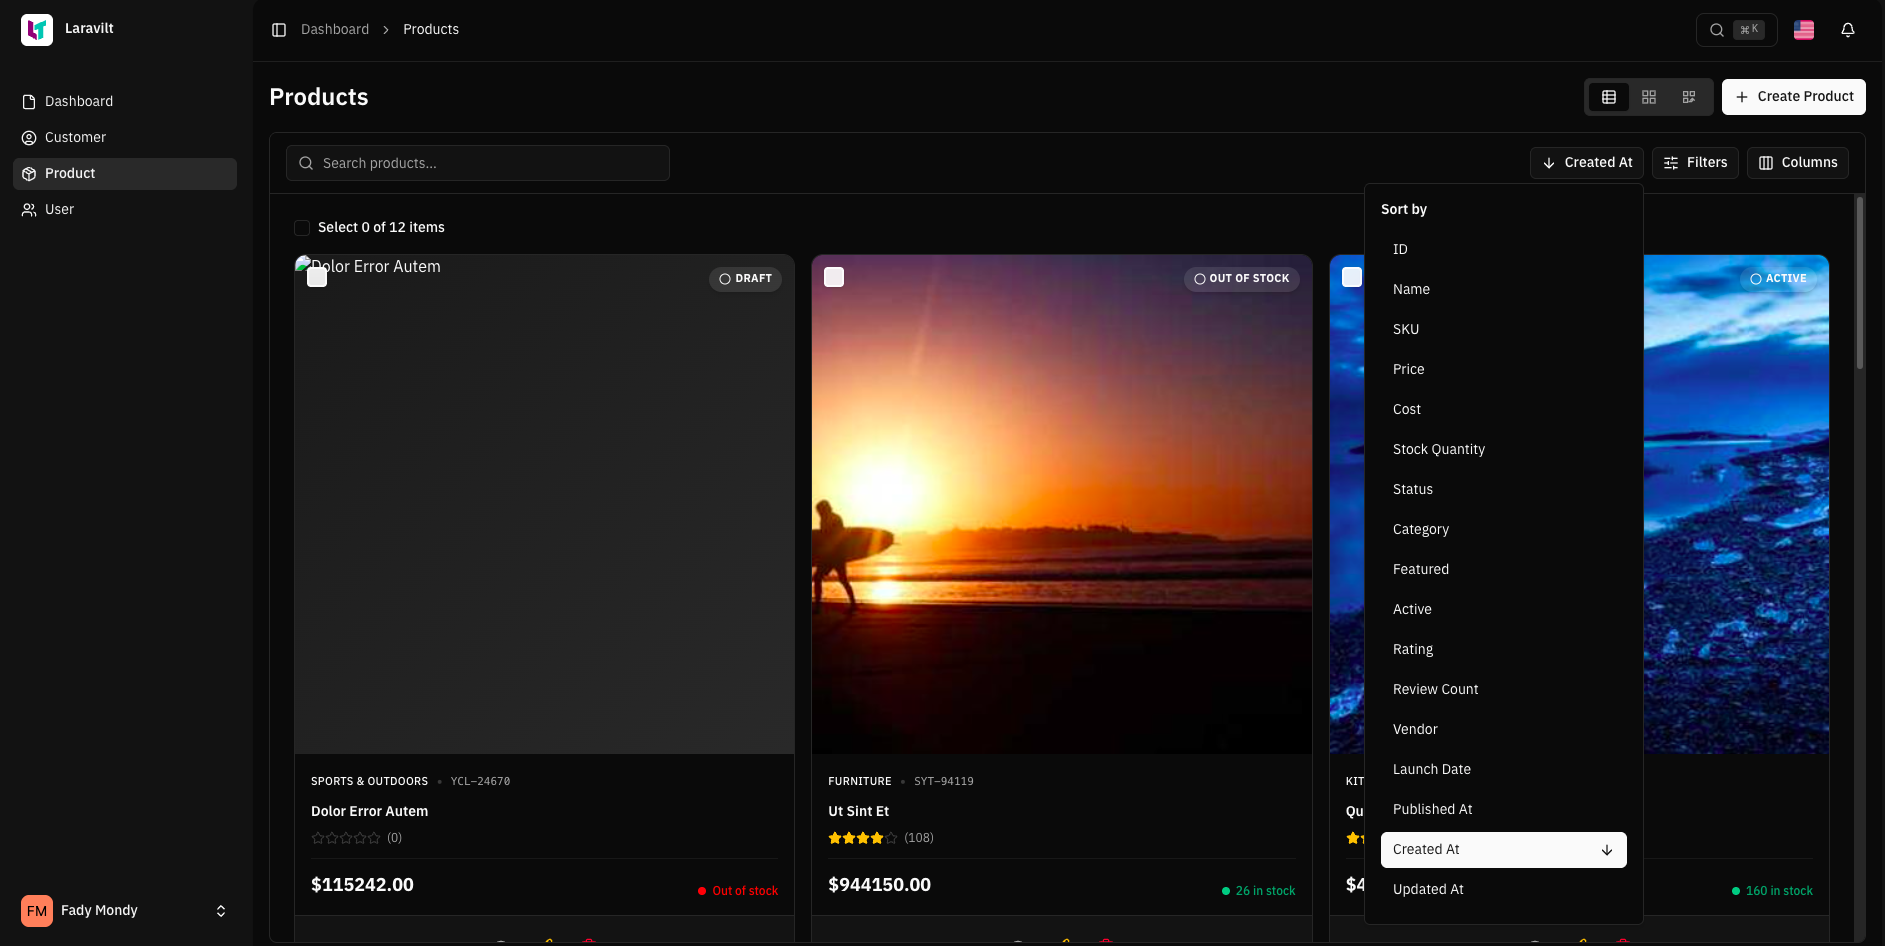This screenshot has height=946, width=1885.
Task: Open the Columns visibility dropdown
Action: (1797, 163)
